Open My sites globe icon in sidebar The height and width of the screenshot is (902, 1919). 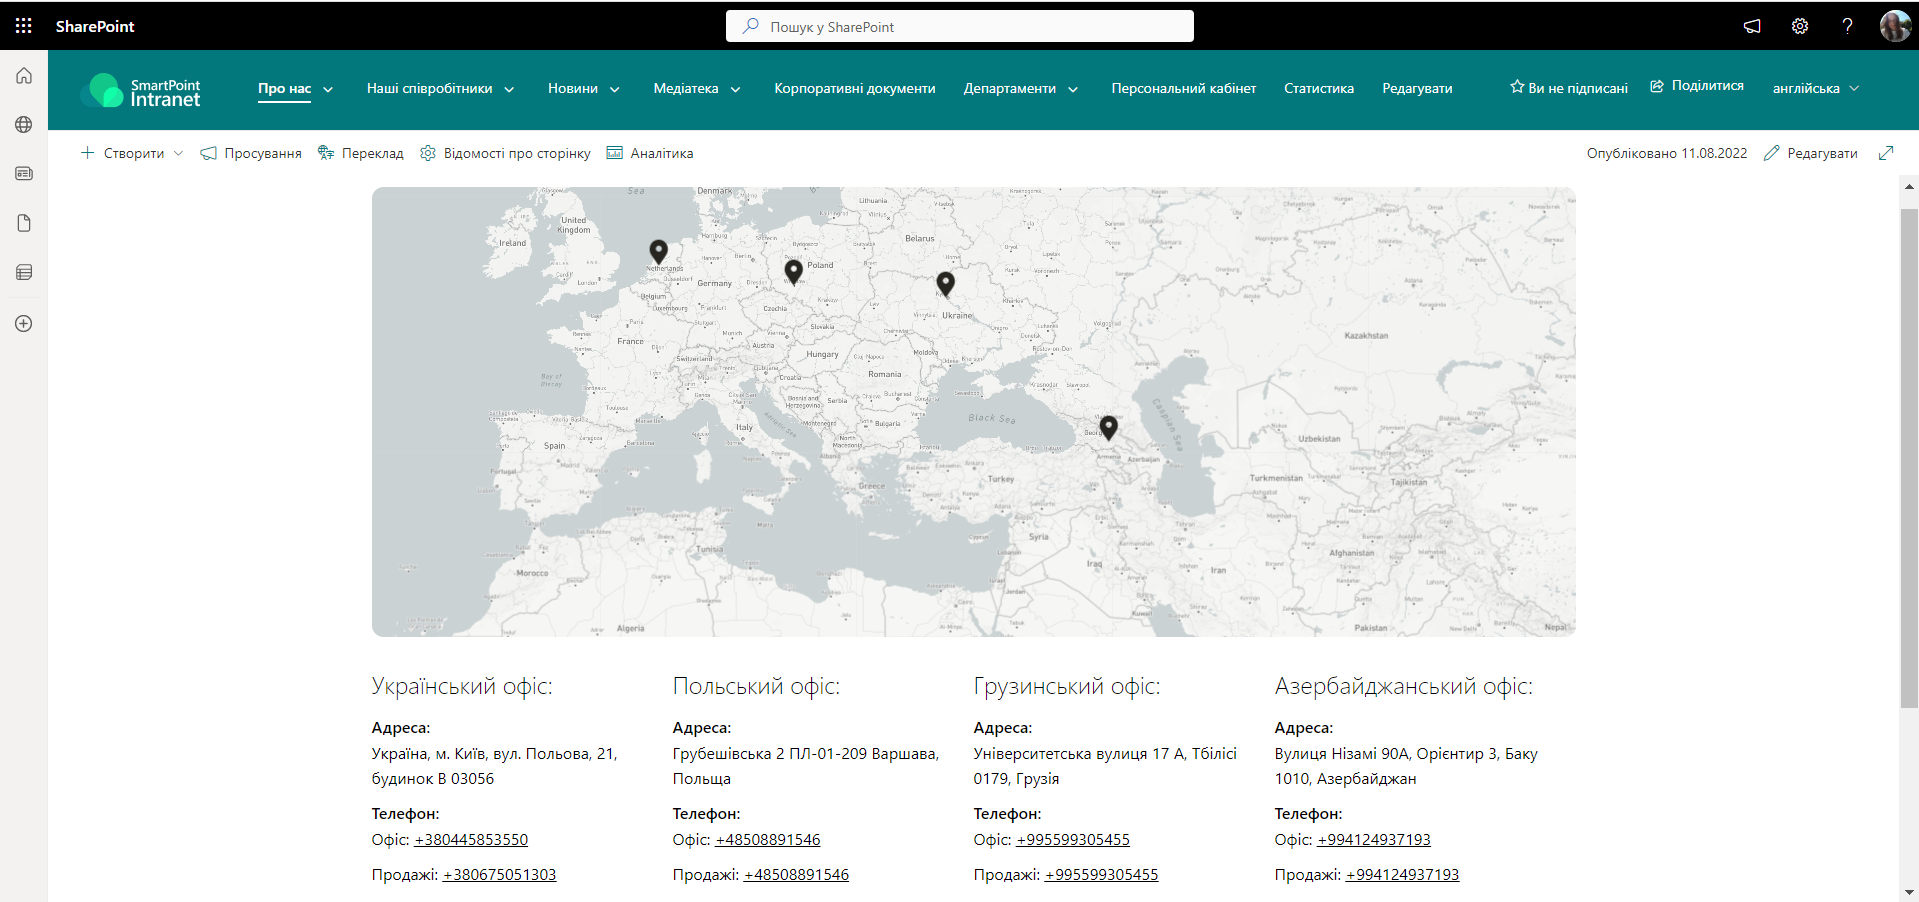pos(24,125)
